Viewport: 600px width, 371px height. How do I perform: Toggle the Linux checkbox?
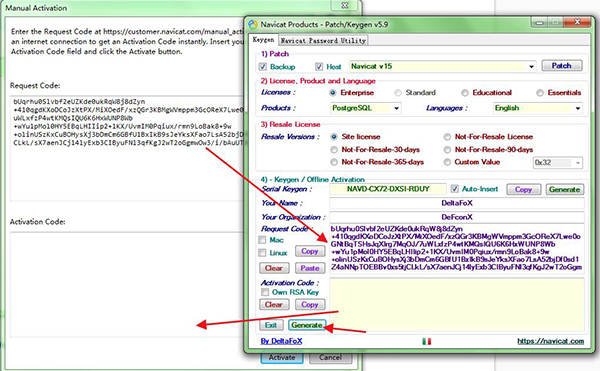[262, 253]
